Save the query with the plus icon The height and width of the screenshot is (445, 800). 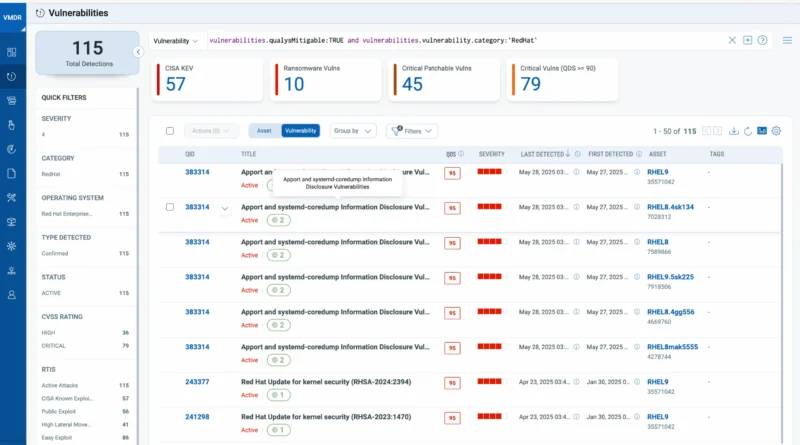747,40
